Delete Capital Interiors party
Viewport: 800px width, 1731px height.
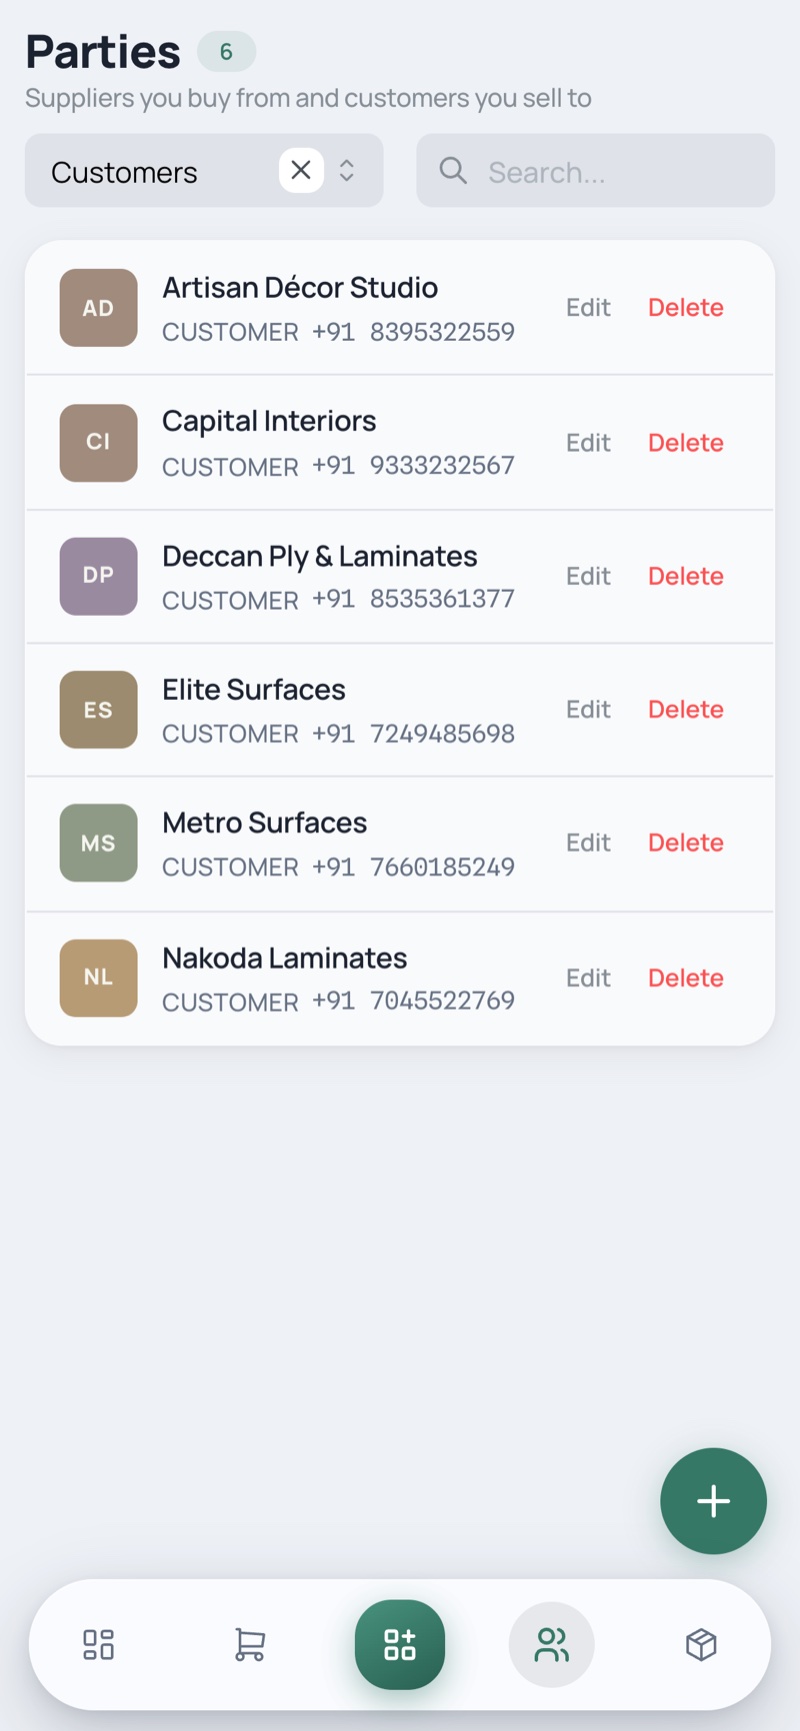pyautogui.click(x=686, y=442)
